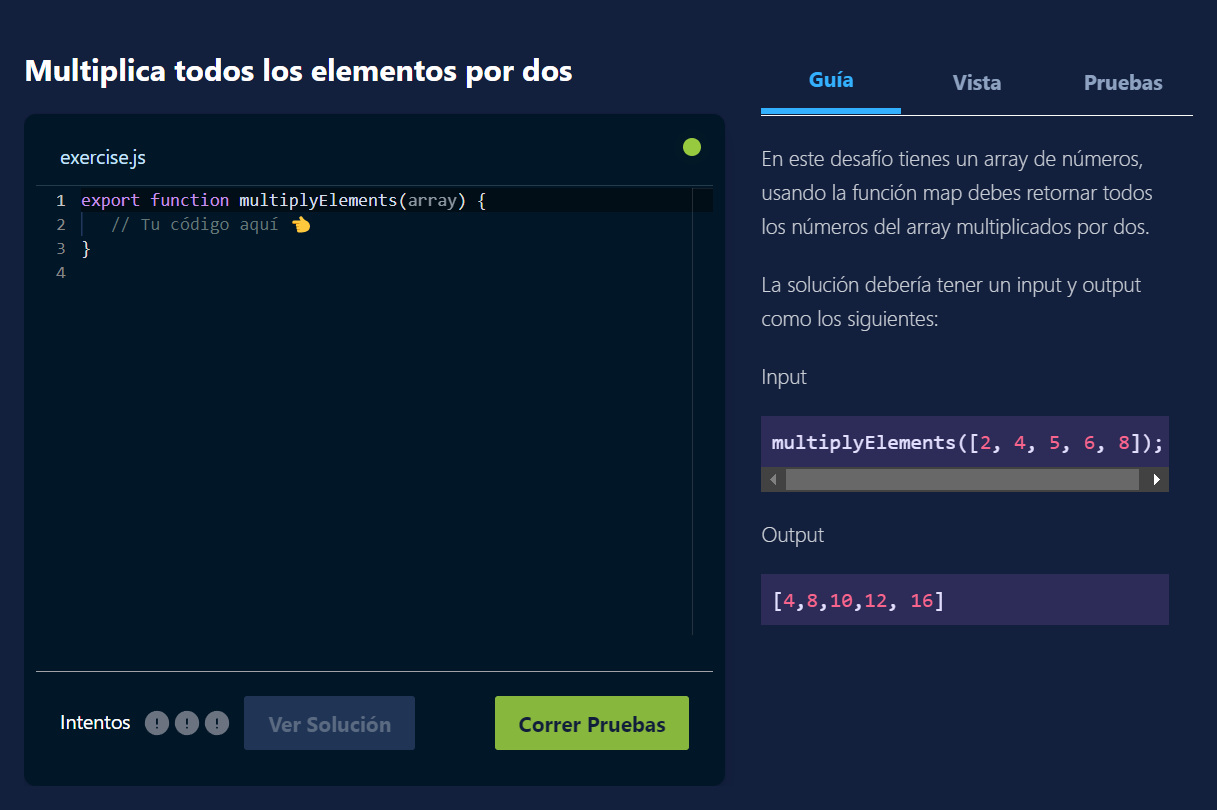The width and height of the screenshot is (1217, 810).
Task: Click the 'export' keyword in code
Action: 111,200
